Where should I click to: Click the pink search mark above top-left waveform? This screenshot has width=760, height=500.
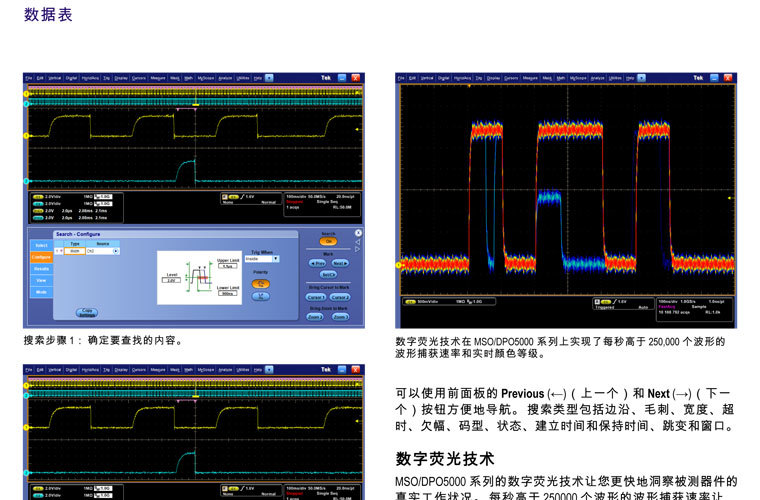click(187, 109)
